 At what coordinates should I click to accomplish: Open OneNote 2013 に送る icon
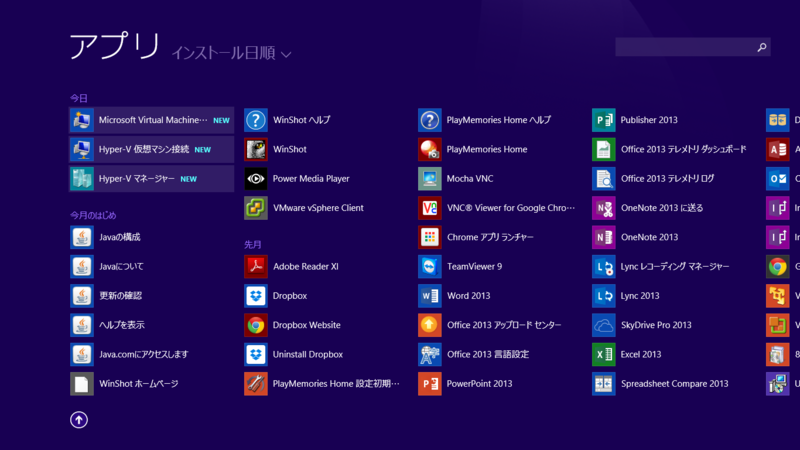click(x=604, y=208)
